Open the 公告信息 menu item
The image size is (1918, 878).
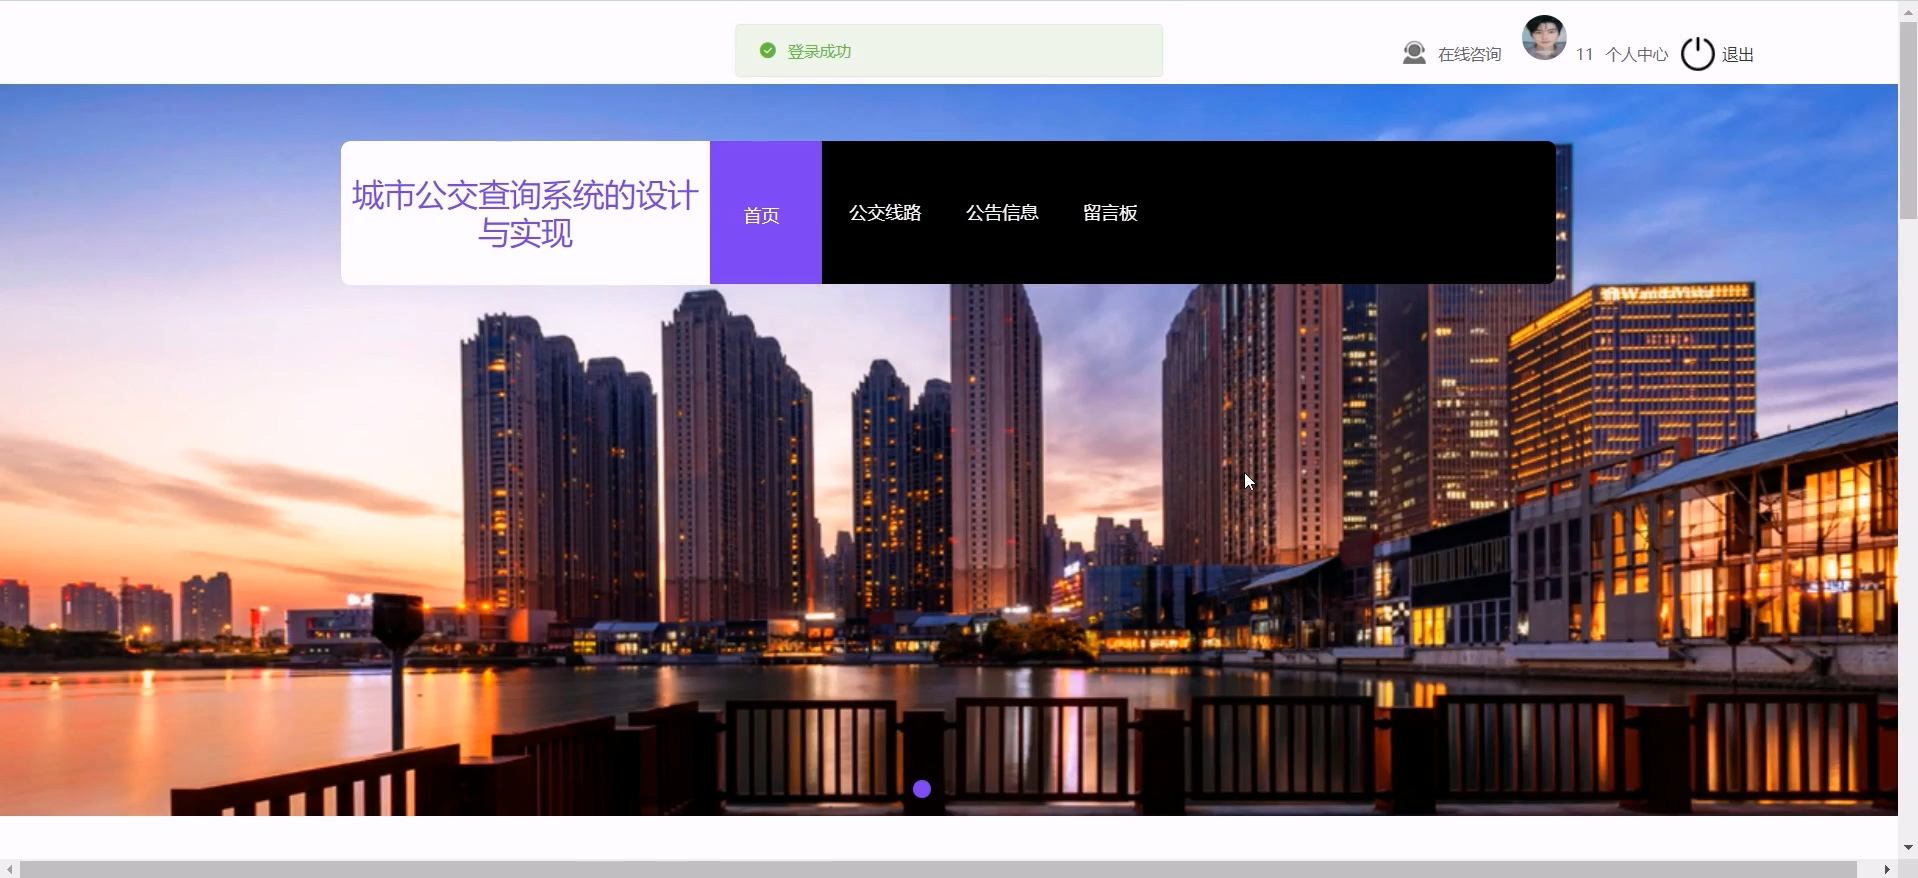[1002, 213]
